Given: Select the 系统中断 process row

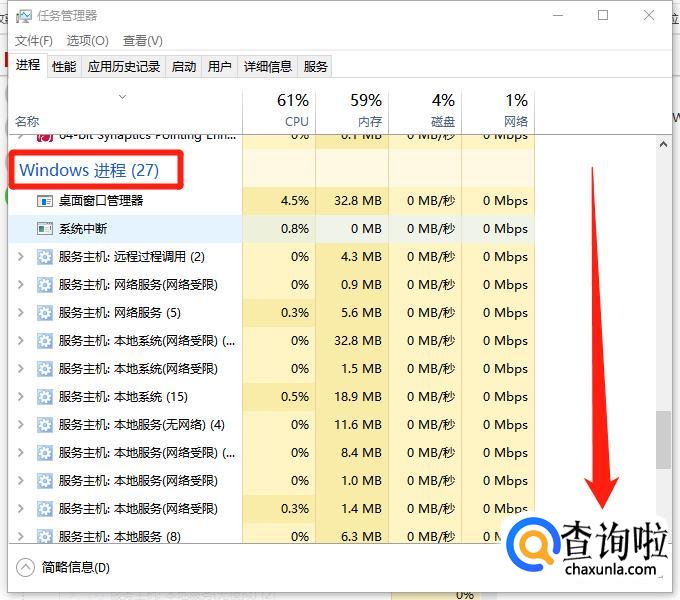Looking at the screenshot, I should pos(271,228).
